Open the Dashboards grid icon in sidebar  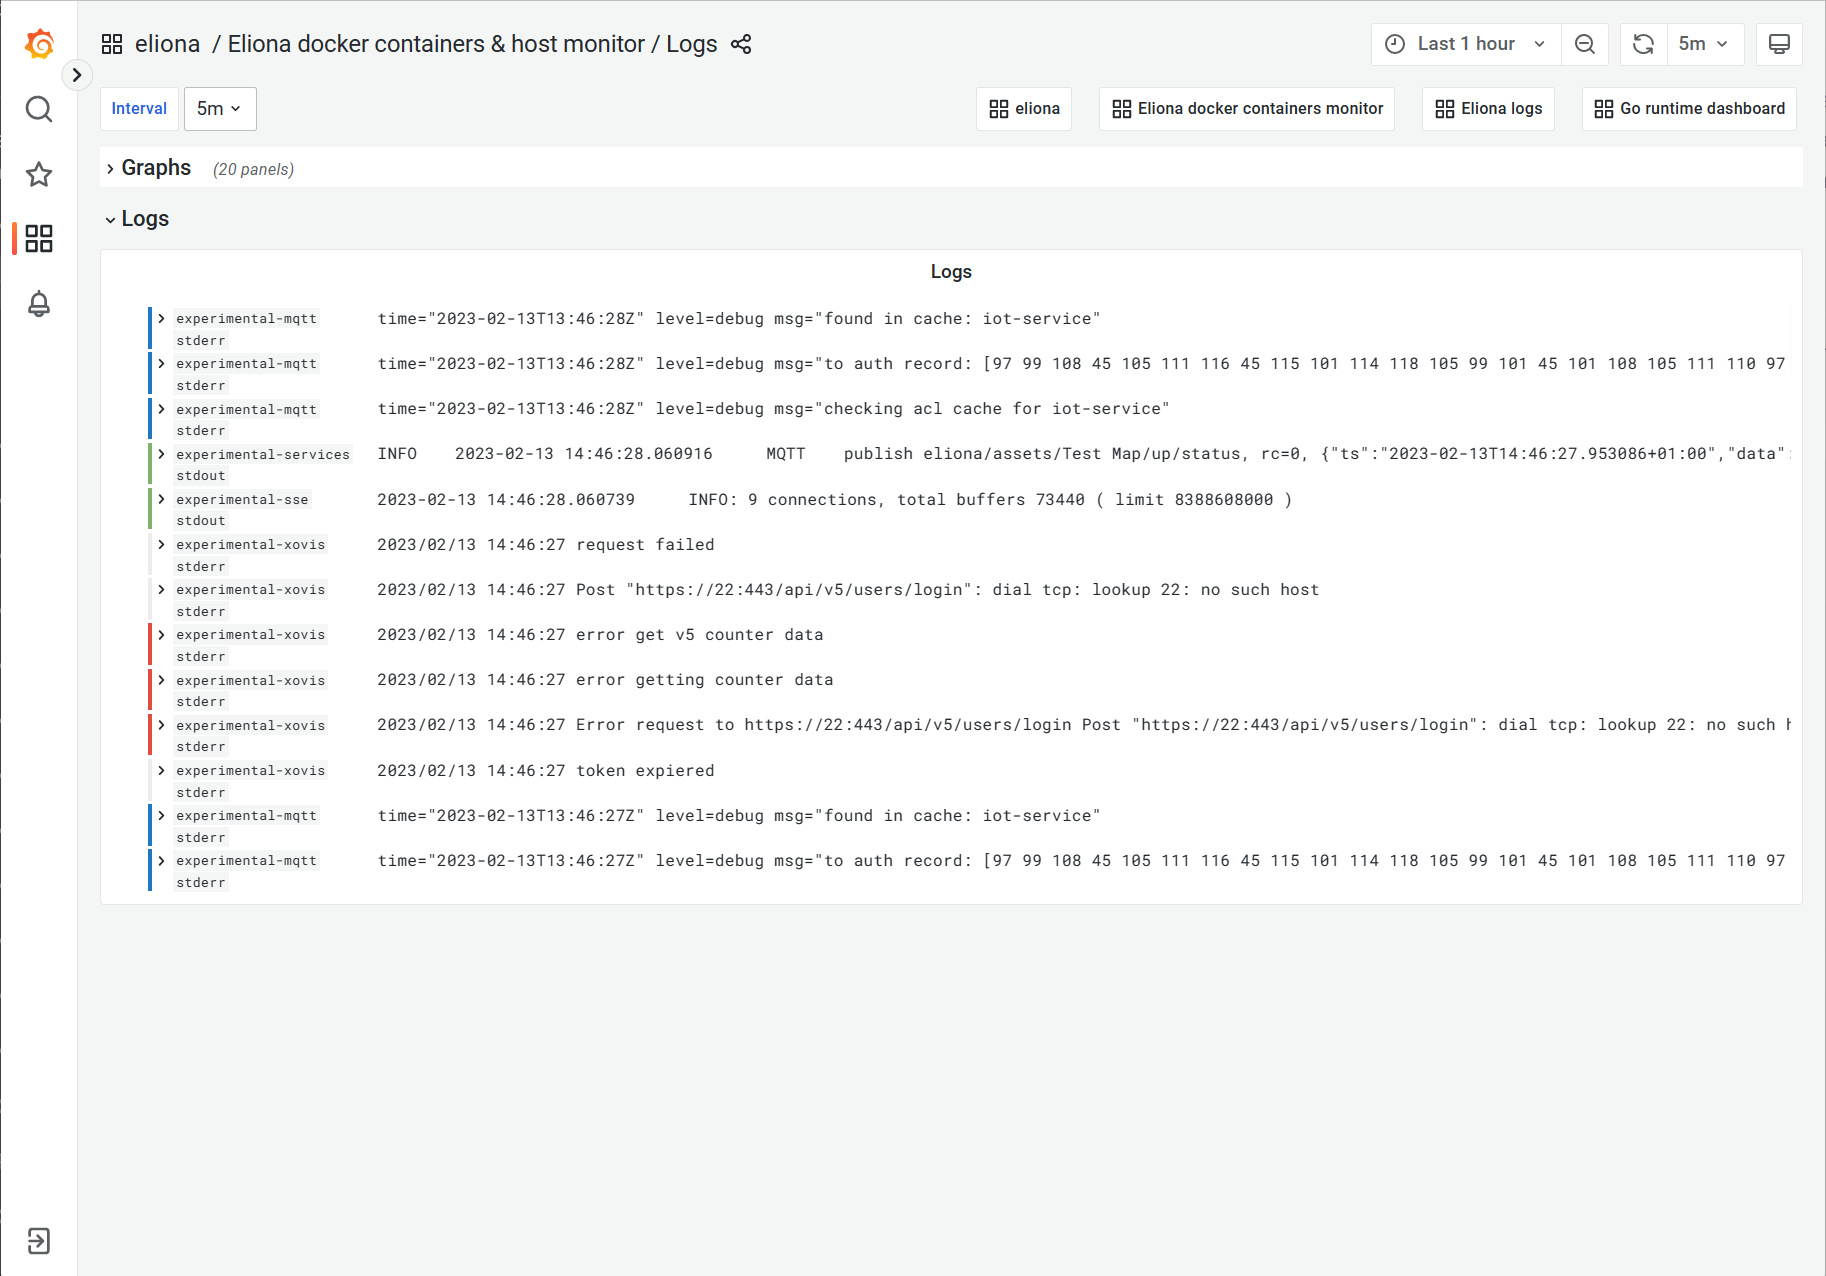tap(39, 238)
